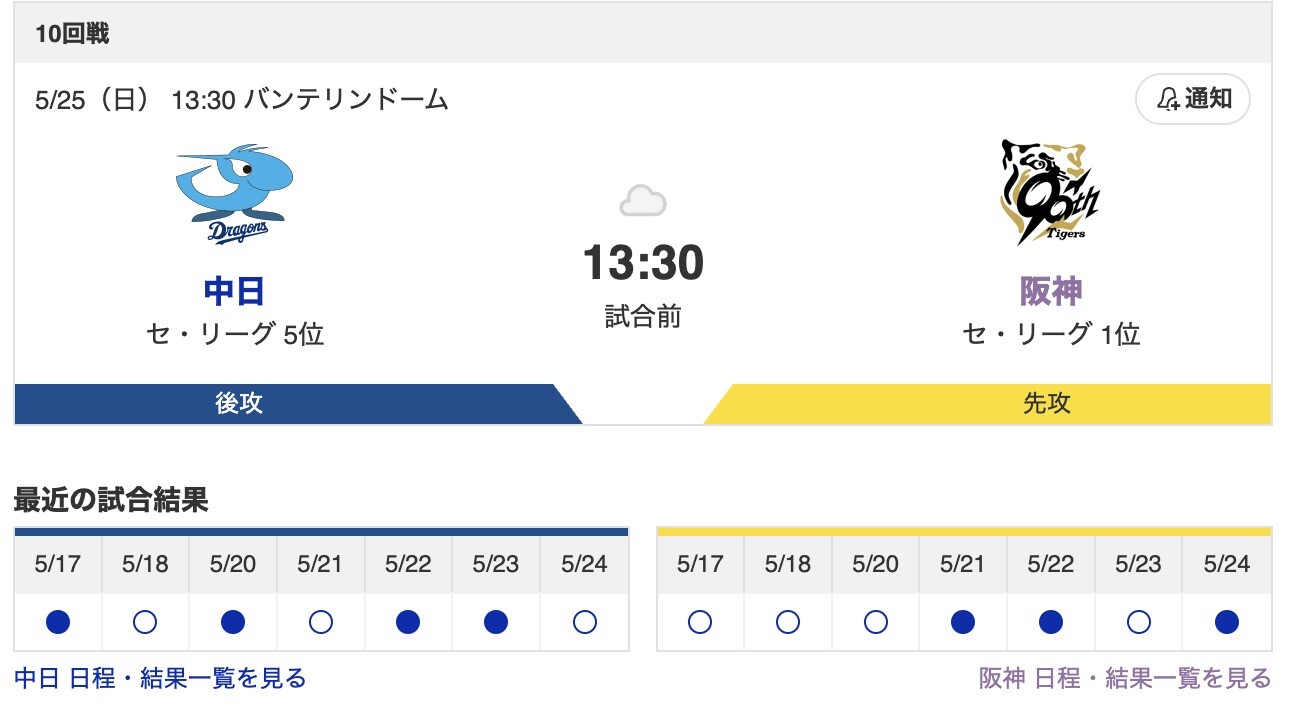Click Hanshin's 5/21 loss result dot
1290x722 pixels.
(x=963, y=623)
